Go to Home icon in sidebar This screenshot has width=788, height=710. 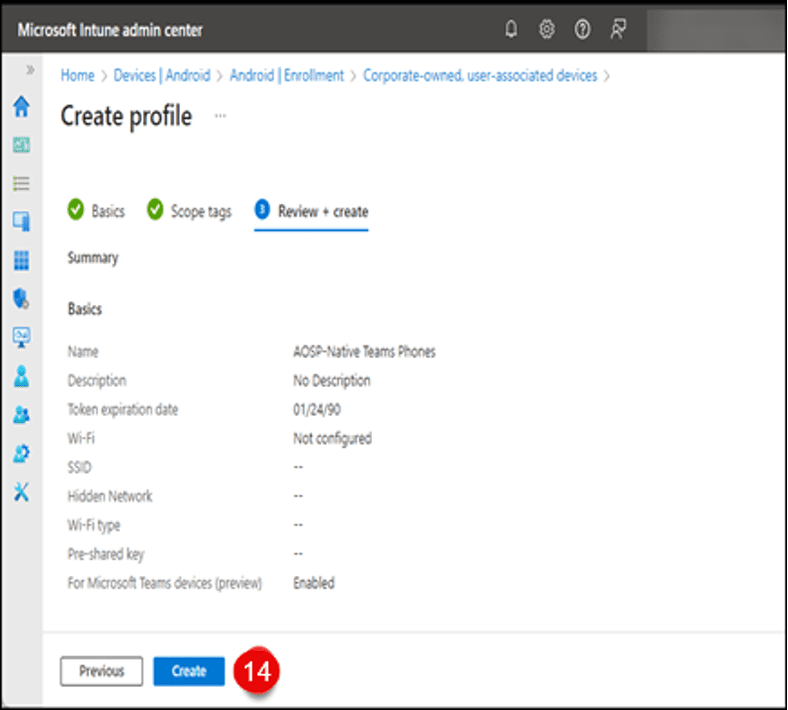(21, 107)
